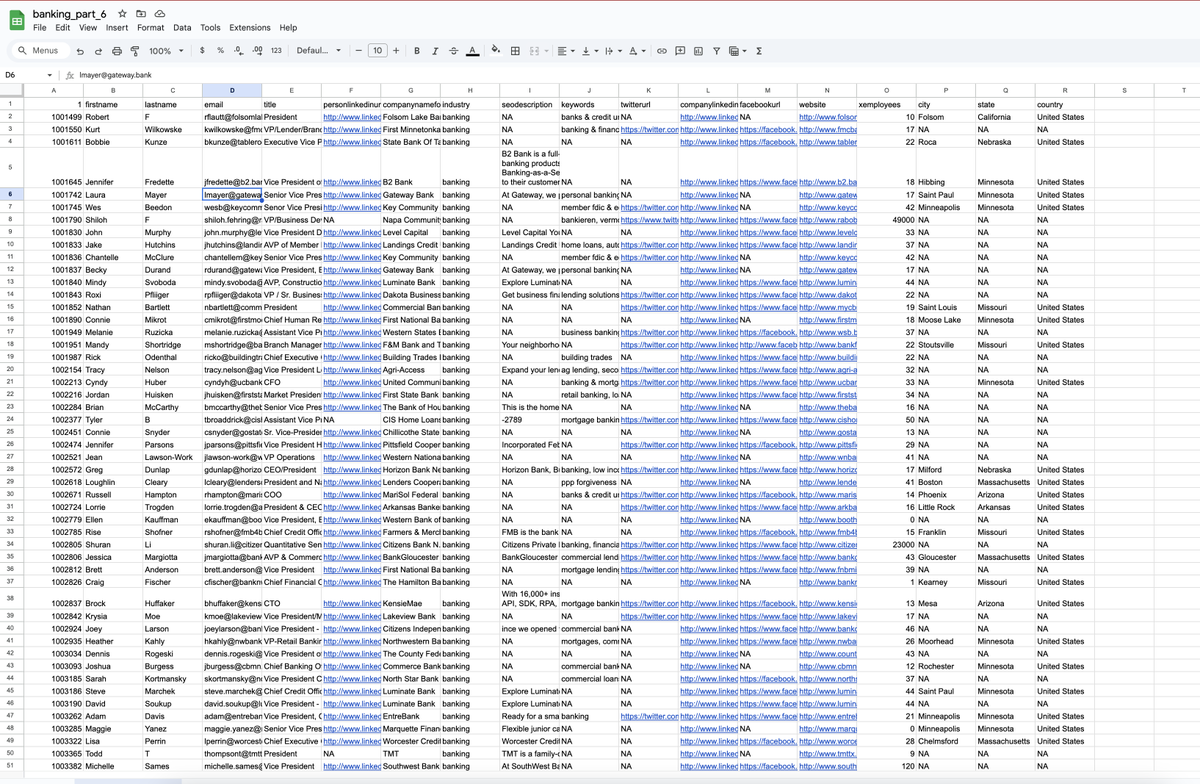Open the more number formats 123 menu
Viewport: 1200px width, 784px height.
point(276,51)
